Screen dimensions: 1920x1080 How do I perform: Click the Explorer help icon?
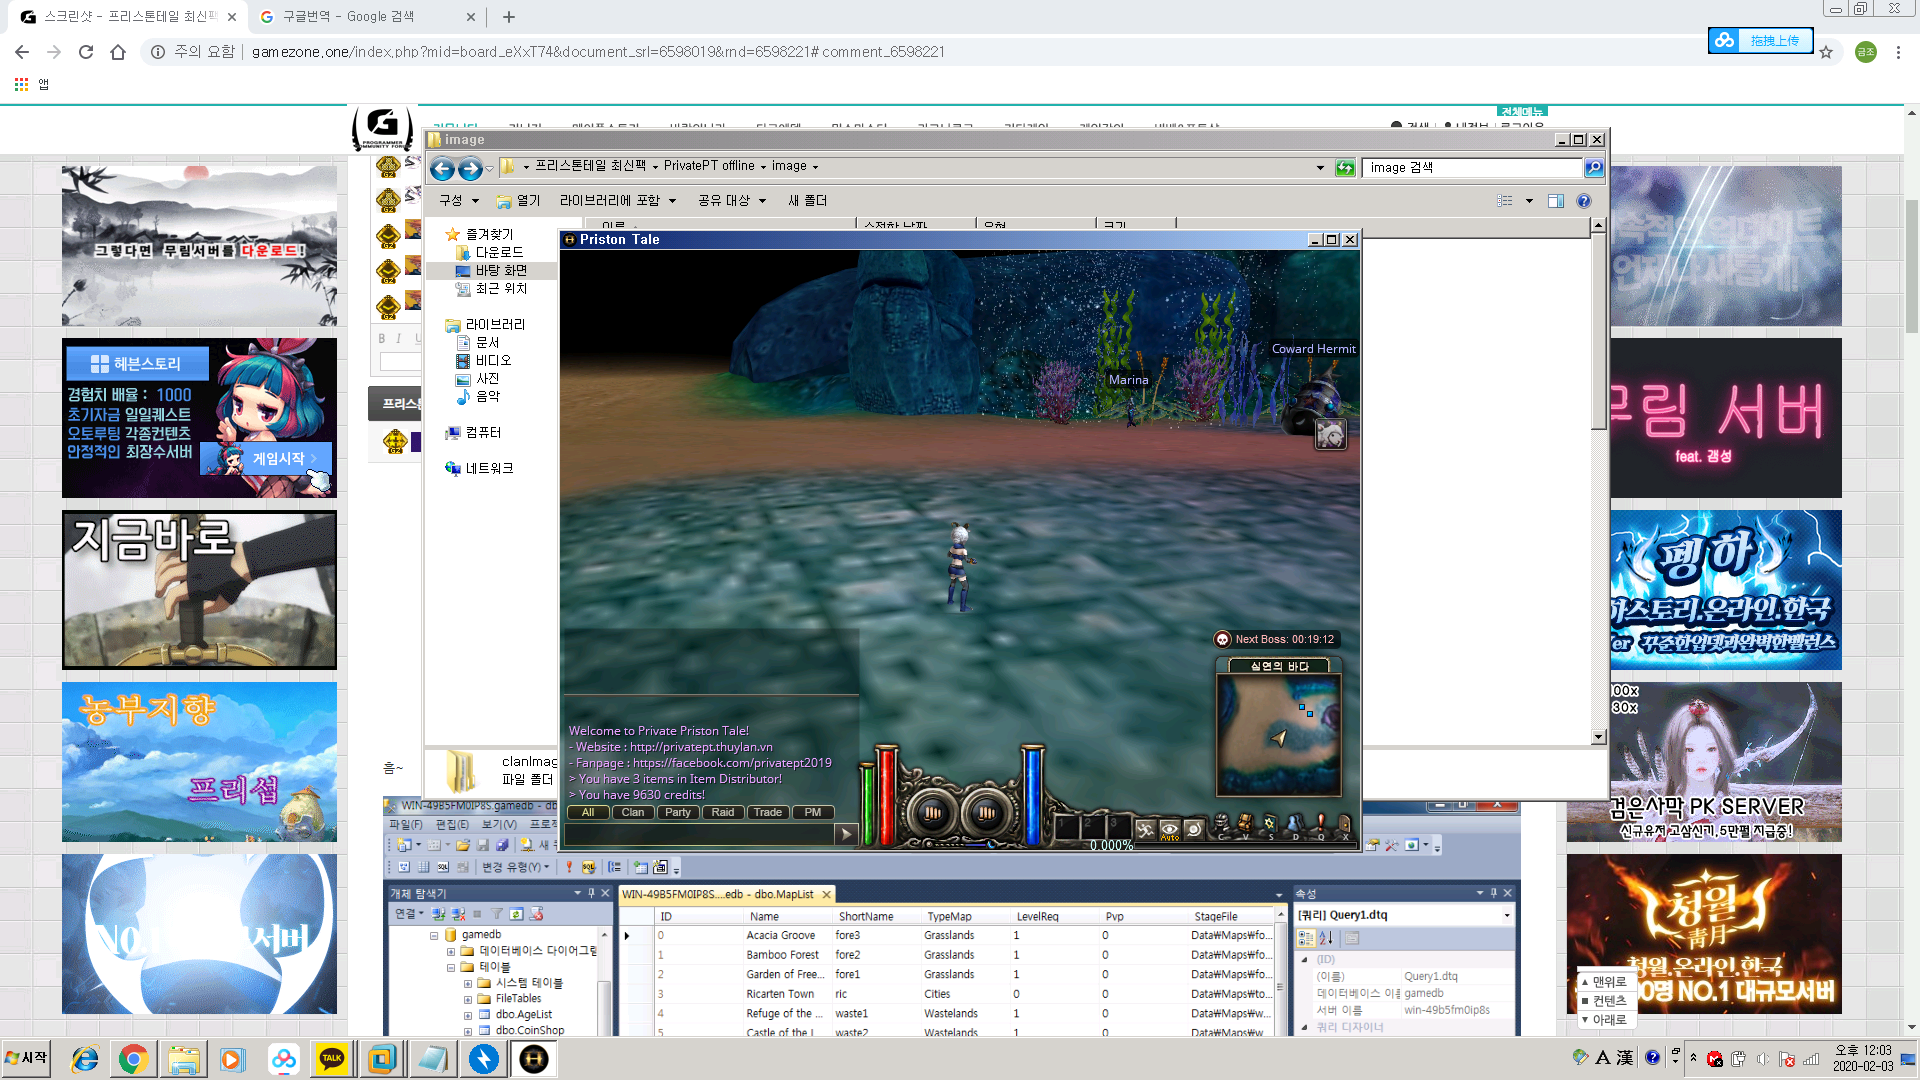(x=1584, y=201)
